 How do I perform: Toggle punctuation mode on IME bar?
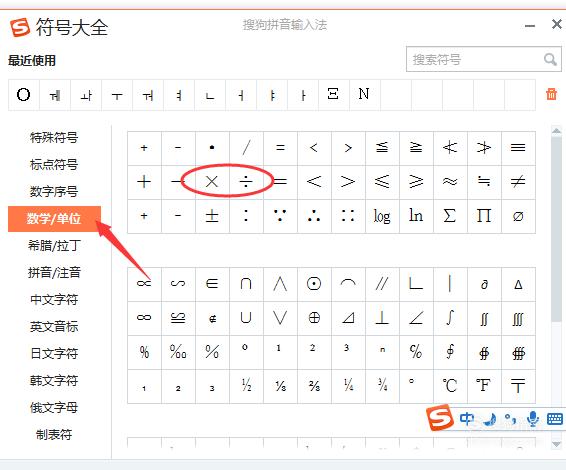click(510, 419)
